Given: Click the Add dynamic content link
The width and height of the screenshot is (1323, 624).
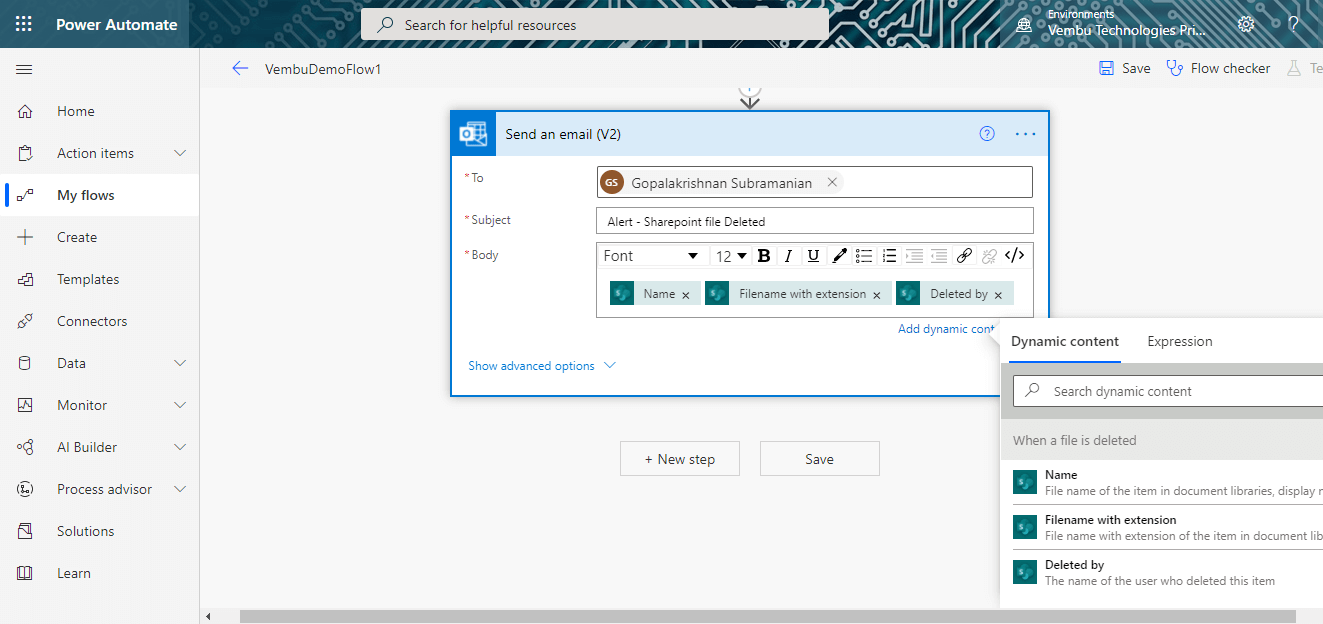Looking at the screenshot, I should (946, 329).
